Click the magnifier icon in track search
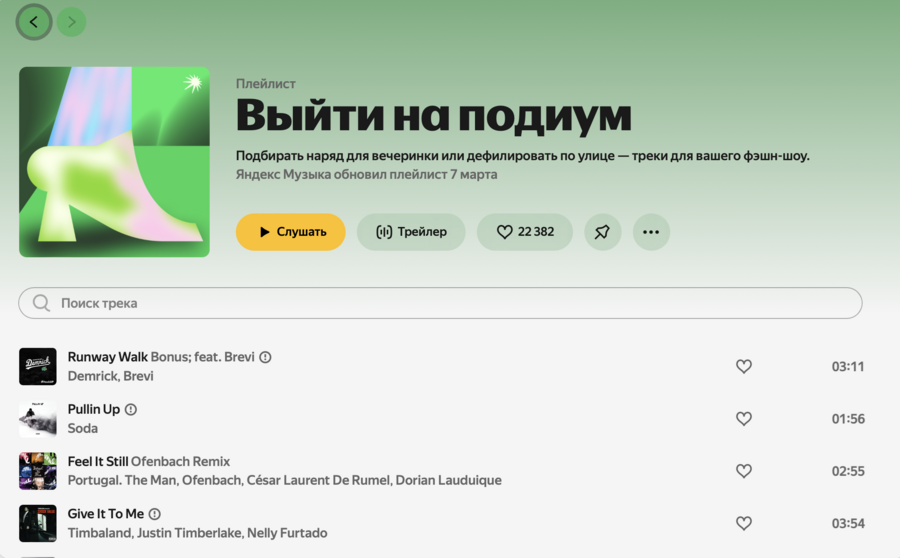The width and height of the screenshot is (900, 558). click(x=41, y=303)
